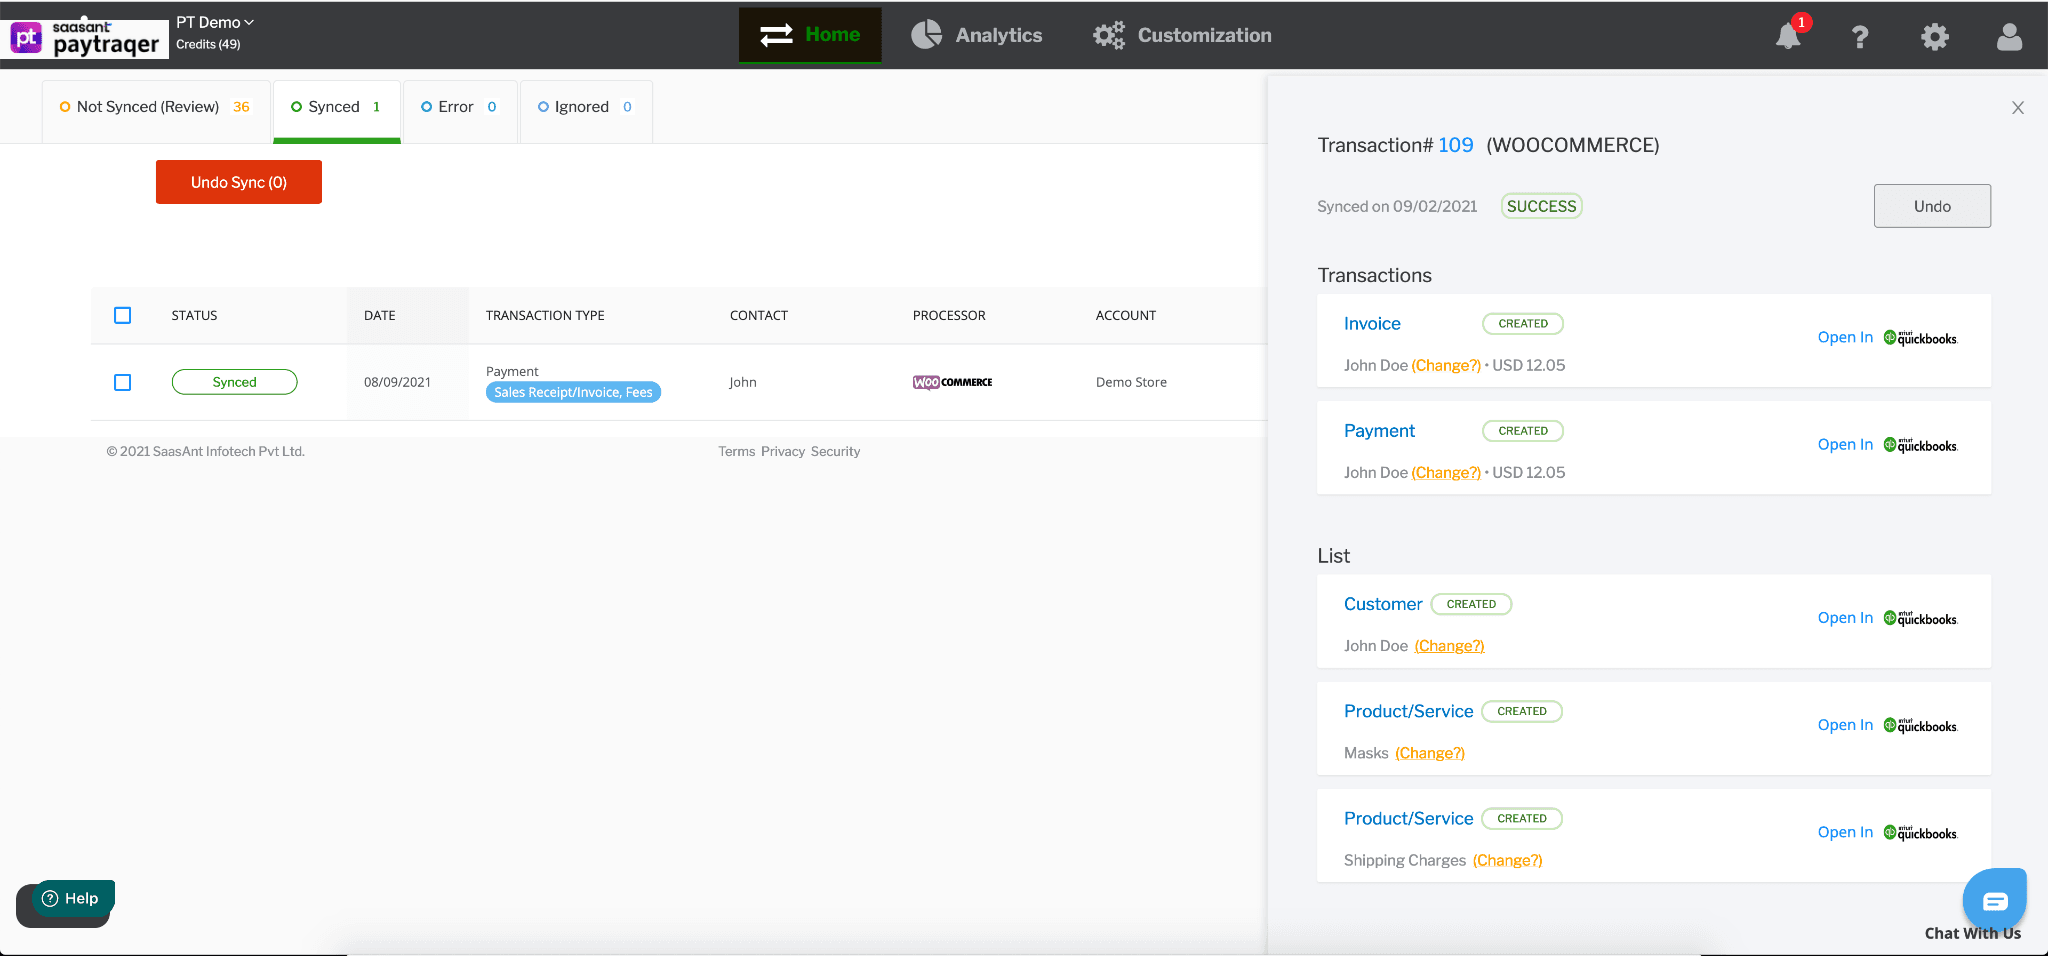Image resolution: width=2048 pixels, height=956 pixels.
Task: Click the TRANSACTION TYPE column header
Action: pyautogui.click(x=545, y=315)
